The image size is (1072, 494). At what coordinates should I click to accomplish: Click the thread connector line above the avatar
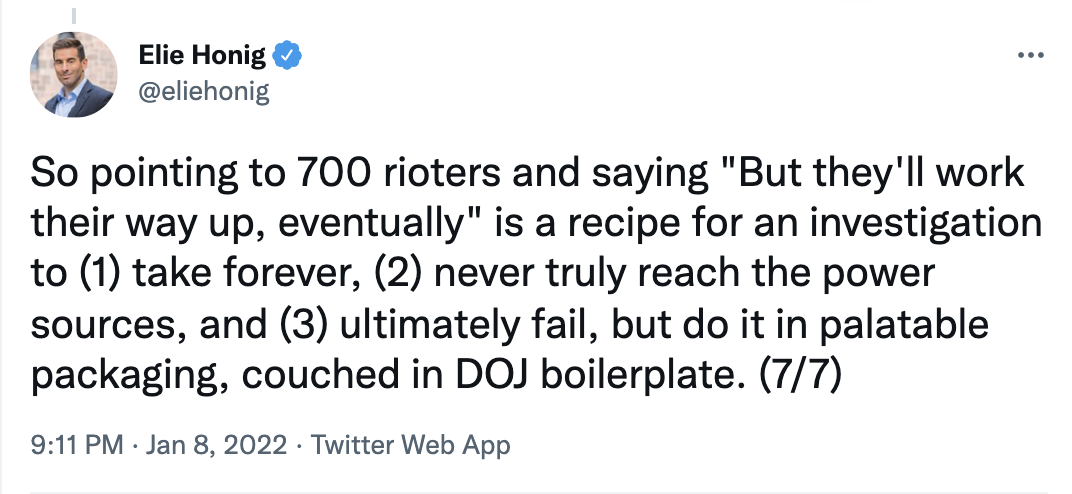click(73, 14)
